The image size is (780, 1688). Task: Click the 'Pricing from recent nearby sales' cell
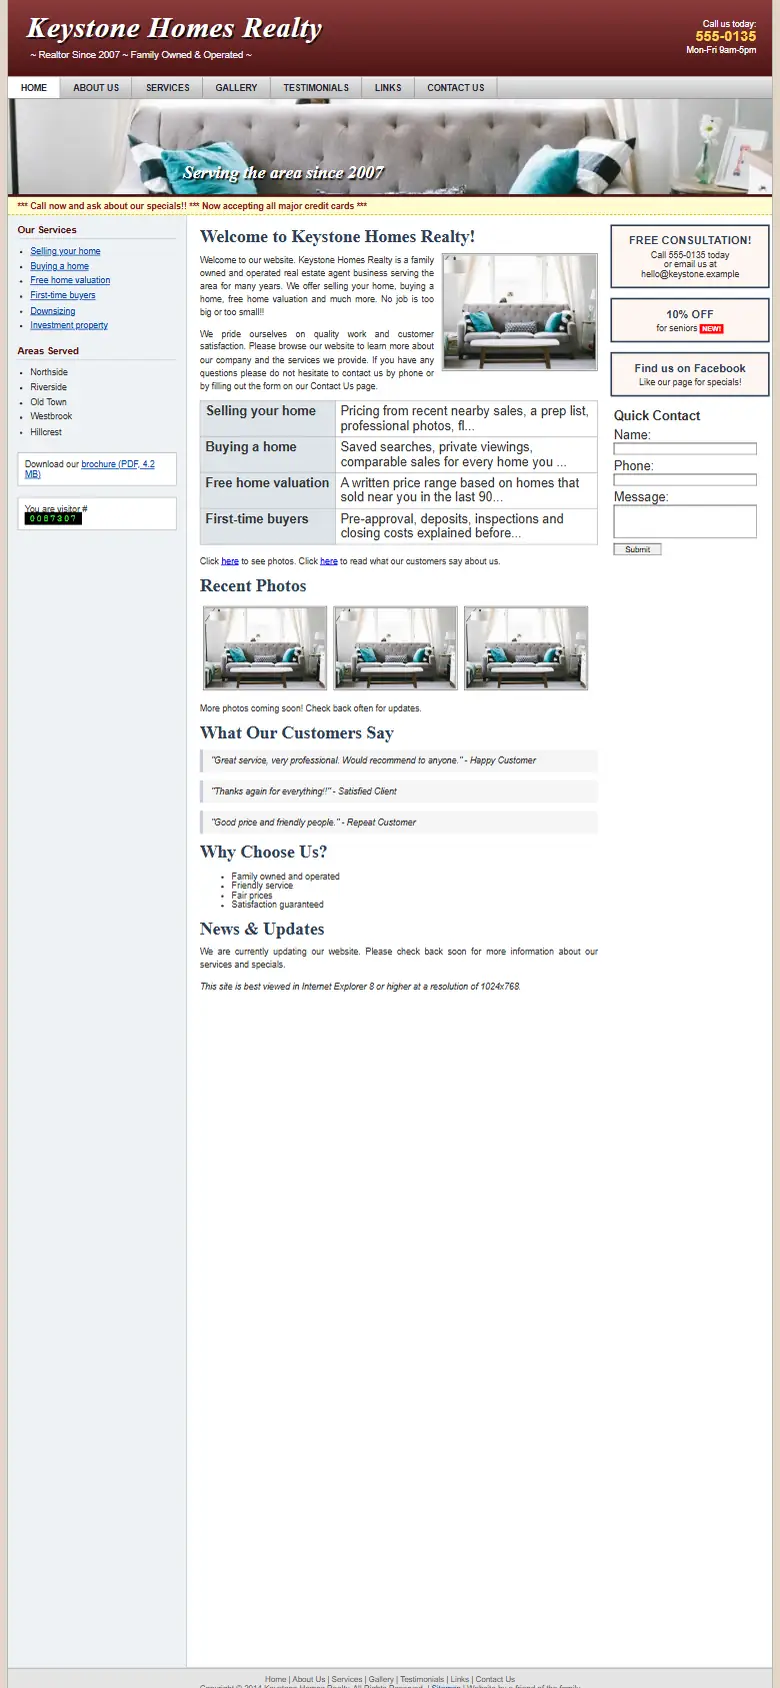click(467, 419)
